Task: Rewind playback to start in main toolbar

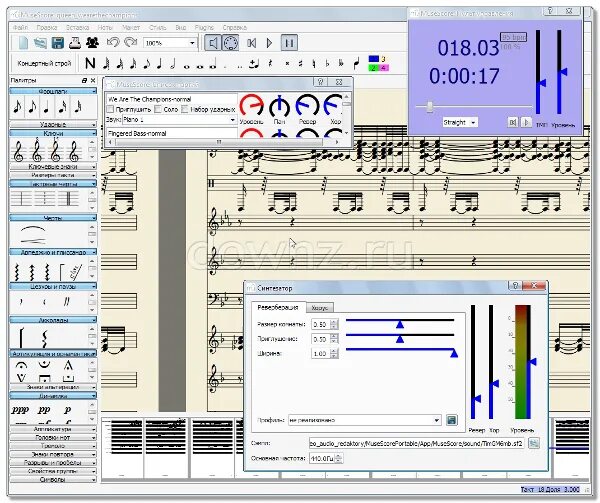Action: [x=251, y=43]
